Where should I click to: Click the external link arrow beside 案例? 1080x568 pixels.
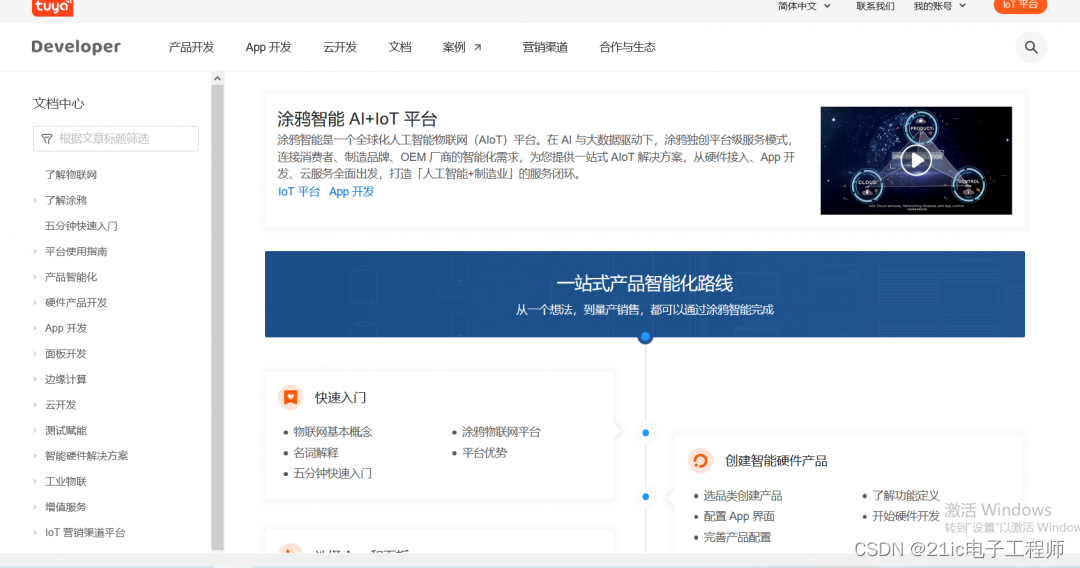[478, 48]
